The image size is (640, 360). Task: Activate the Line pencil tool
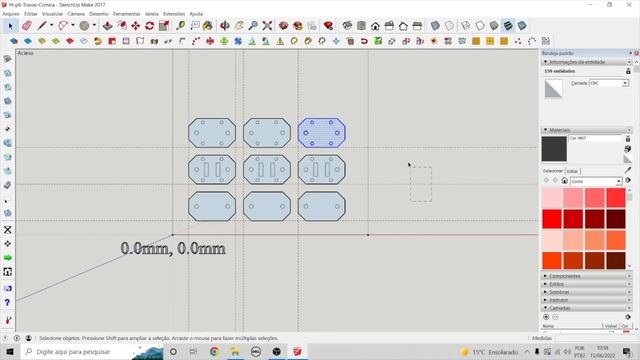pos(42,26)
